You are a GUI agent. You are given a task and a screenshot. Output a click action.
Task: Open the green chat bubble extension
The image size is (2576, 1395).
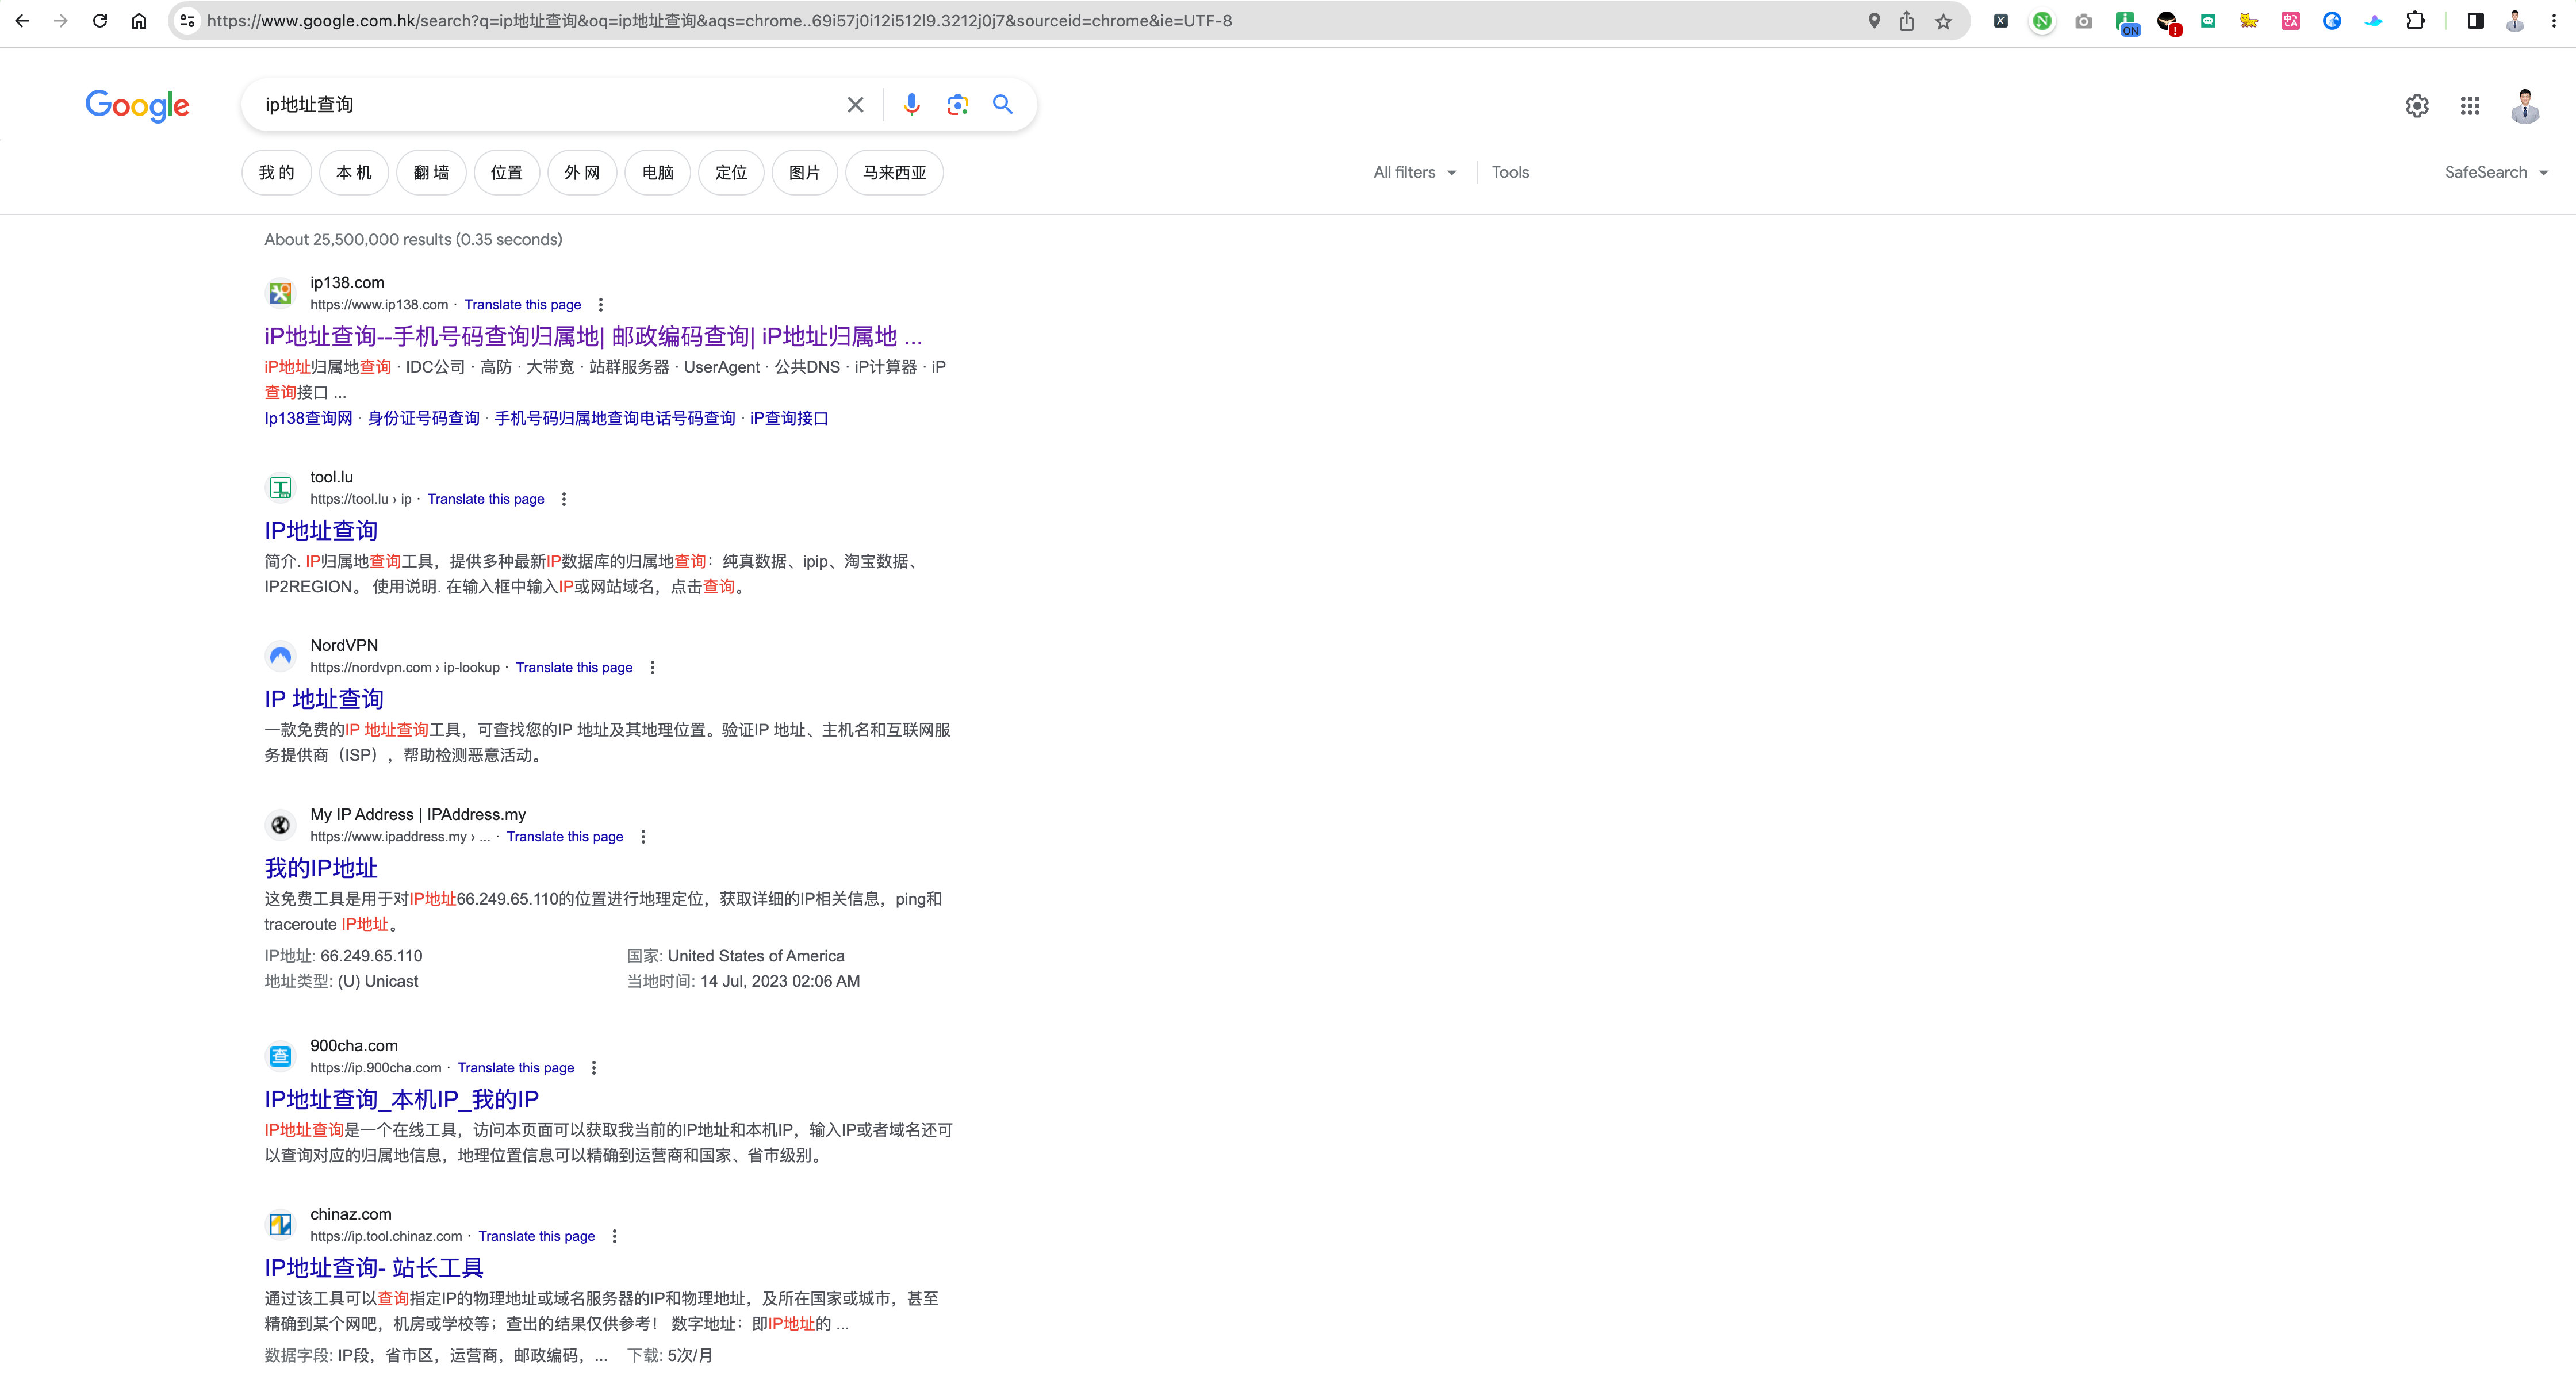point(2208,21)
